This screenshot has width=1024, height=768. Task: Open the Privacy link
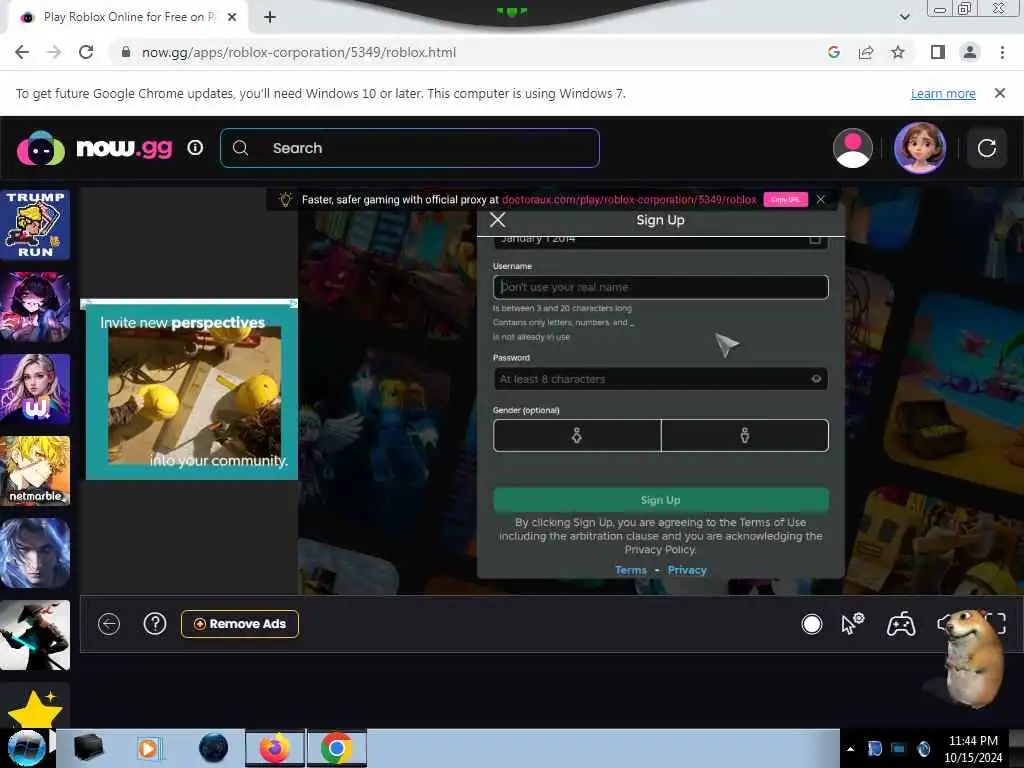click(687, 570)
